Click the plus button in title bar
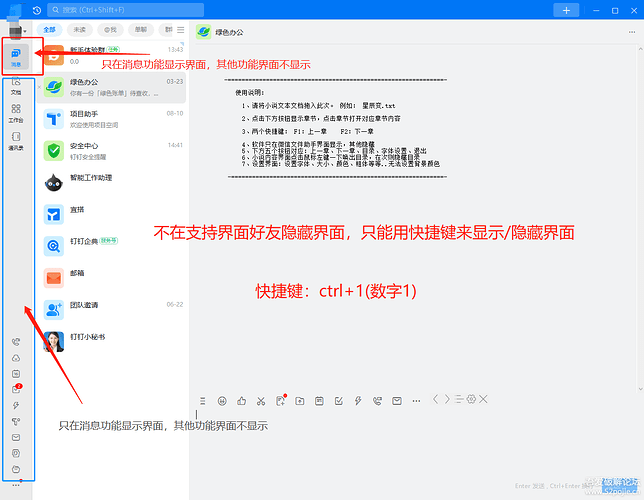This screenshot has width=644, height=500. (x=566, y=10)
